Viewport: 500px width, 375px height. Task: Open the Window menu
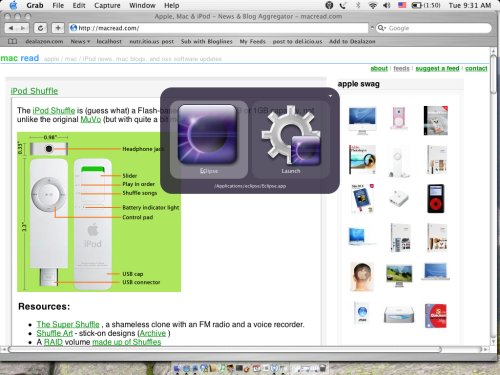(142, 5)
